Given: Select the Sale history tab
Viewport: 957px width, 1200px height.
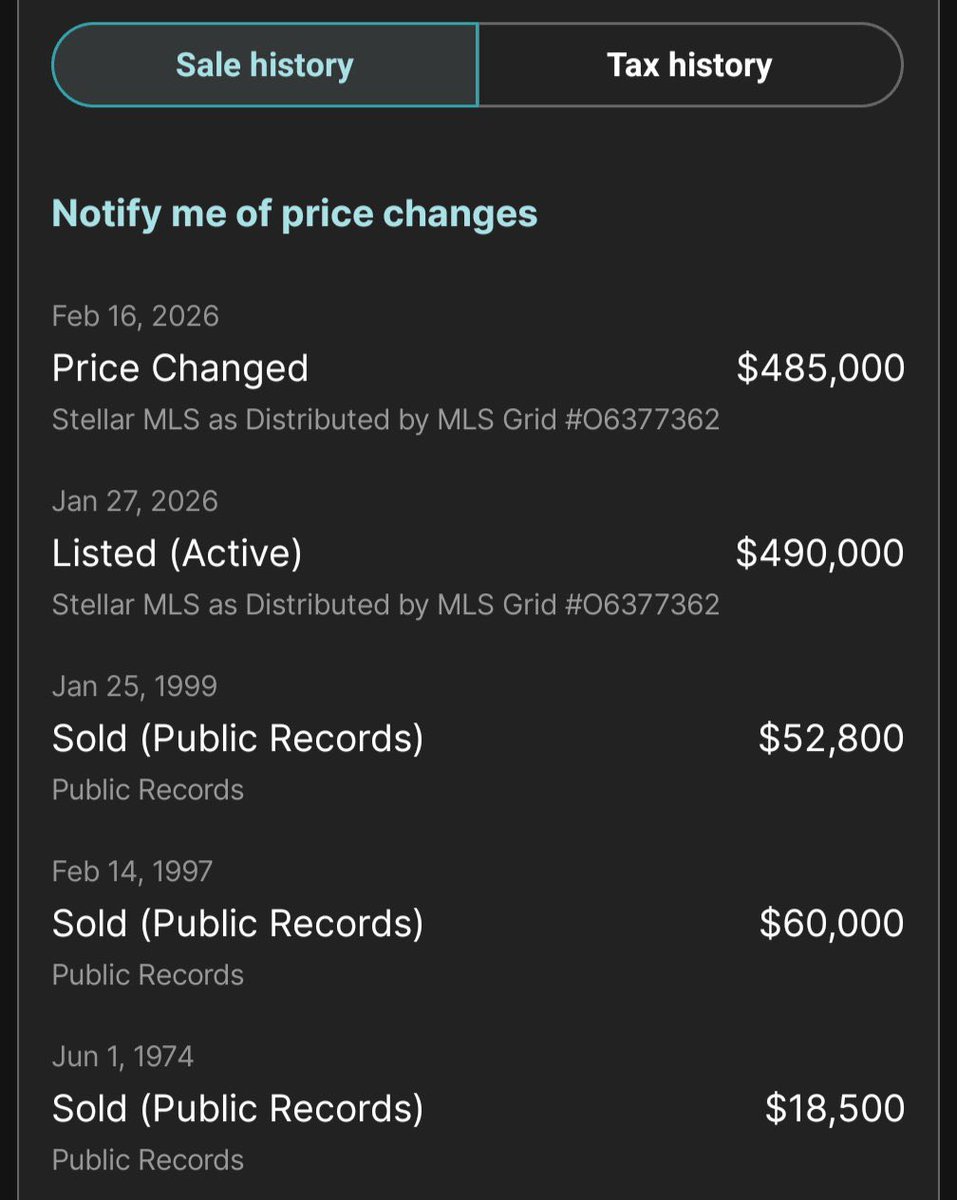Looking at the screenshot, I should click(x=265, y=66).
